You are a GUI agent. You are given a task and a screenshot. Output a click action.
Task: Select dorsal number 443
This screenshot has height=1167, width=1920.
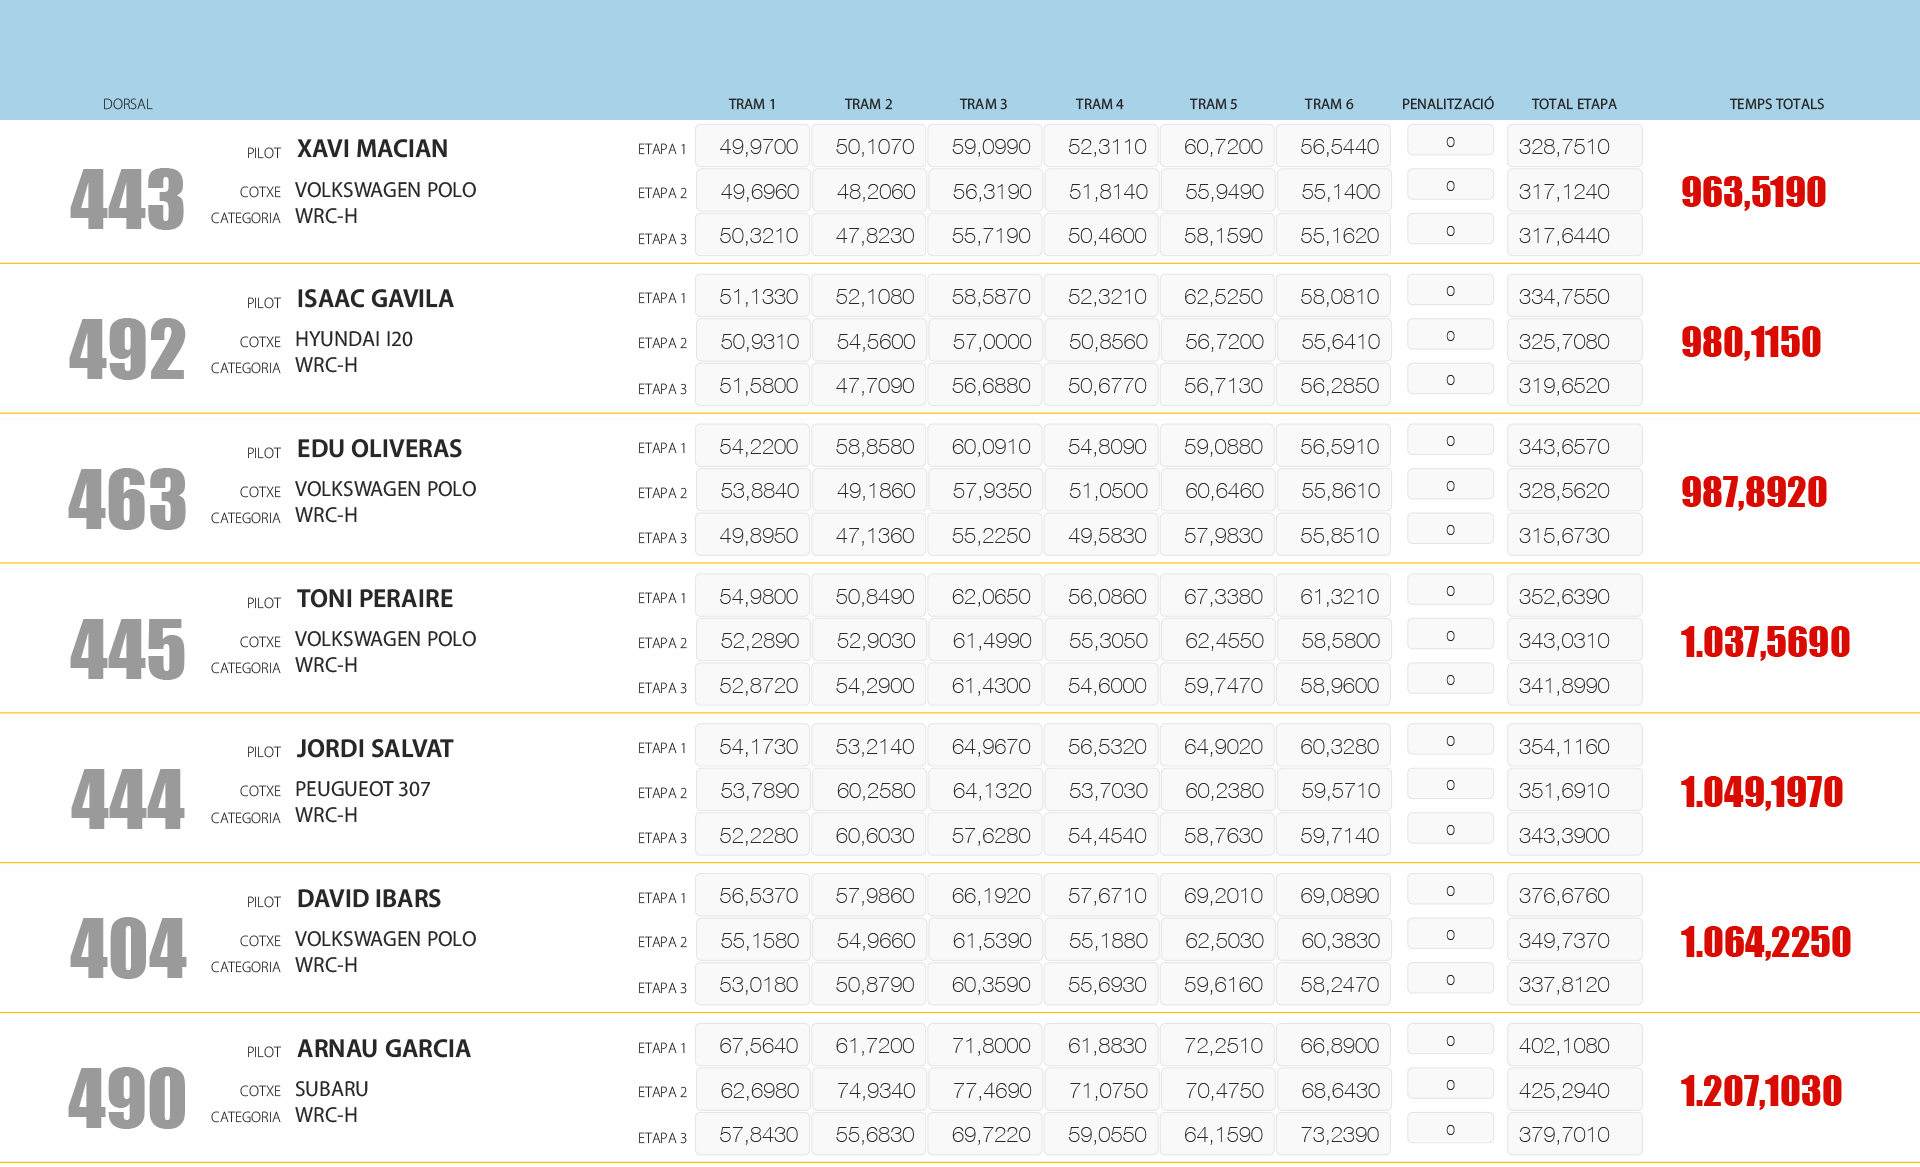tap(127, 199)
